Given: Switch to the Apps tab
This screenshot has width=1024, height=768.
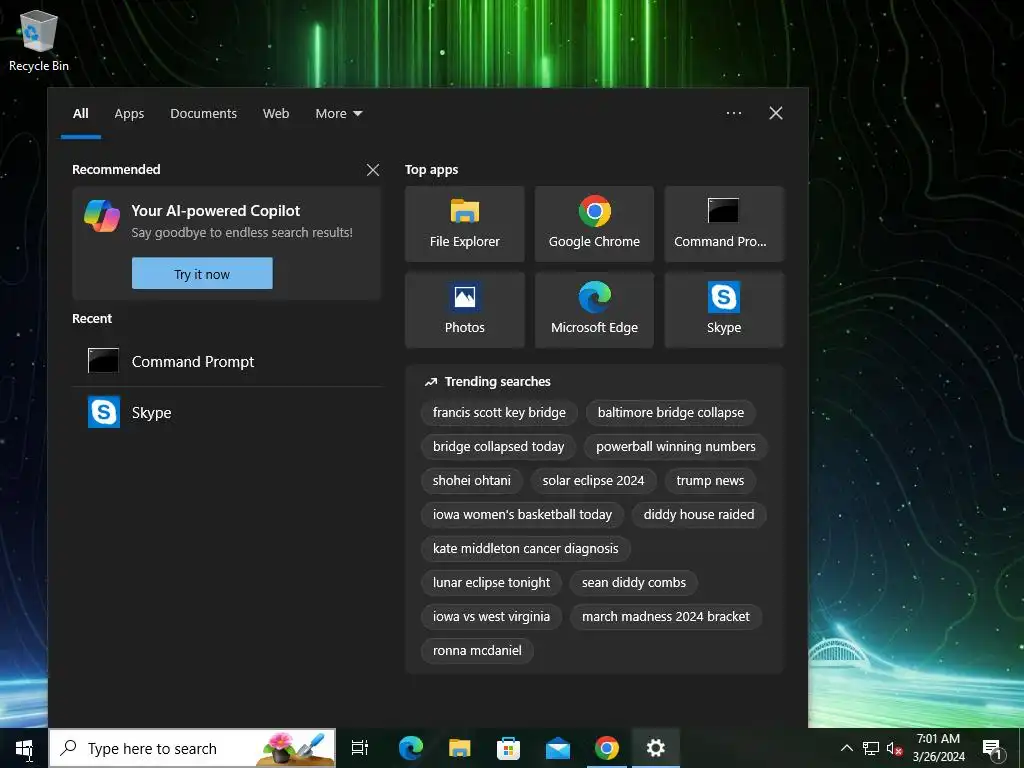Looking at the screenshot, I should pos(129,114).
